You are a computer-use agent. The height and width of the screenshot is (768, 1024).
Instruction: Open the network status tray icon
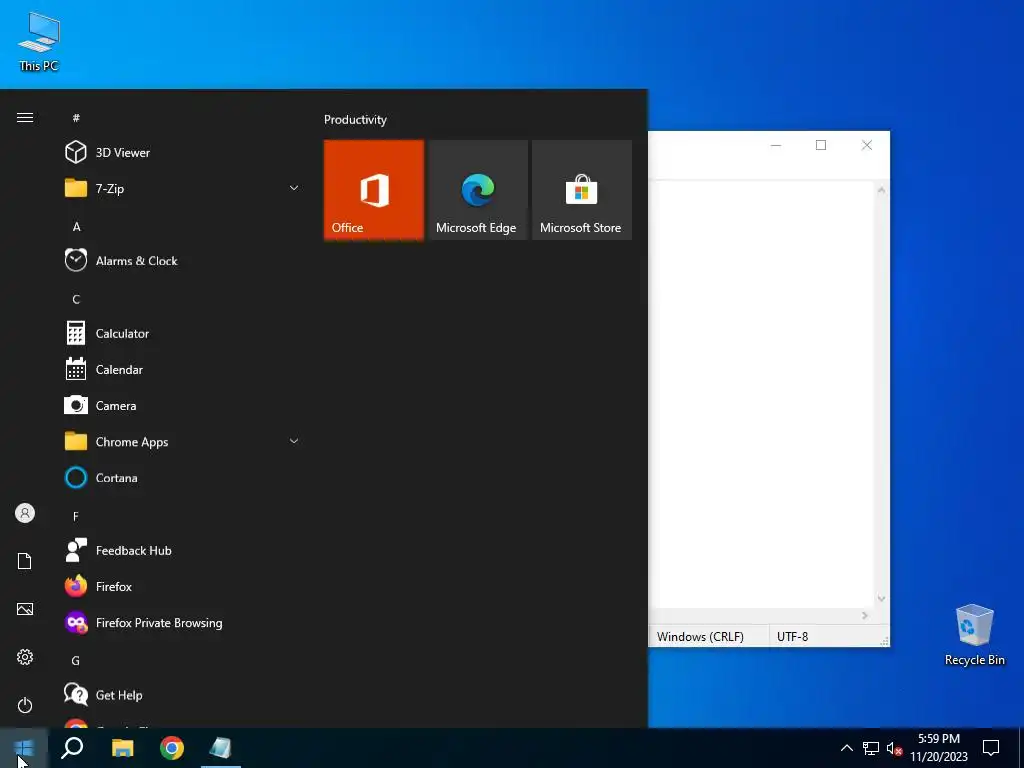(871, 748)
